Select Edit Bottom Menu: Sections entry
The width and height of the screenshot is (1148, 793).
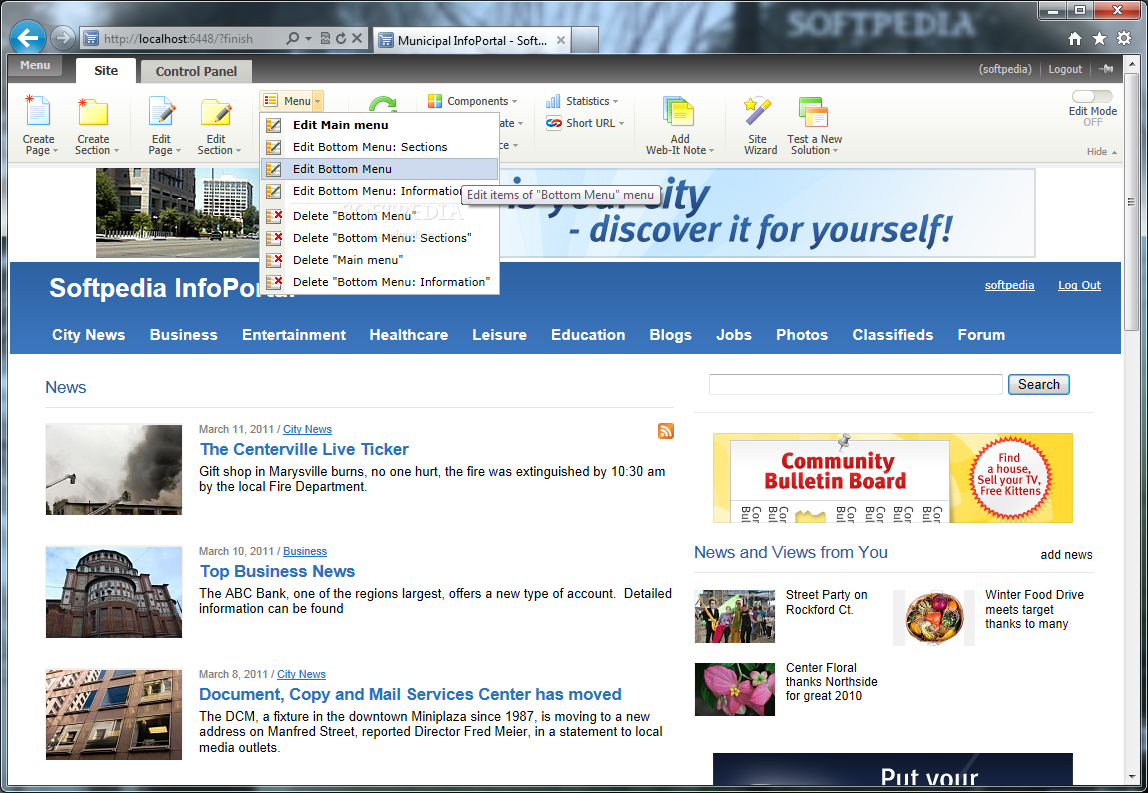[379, 147]
